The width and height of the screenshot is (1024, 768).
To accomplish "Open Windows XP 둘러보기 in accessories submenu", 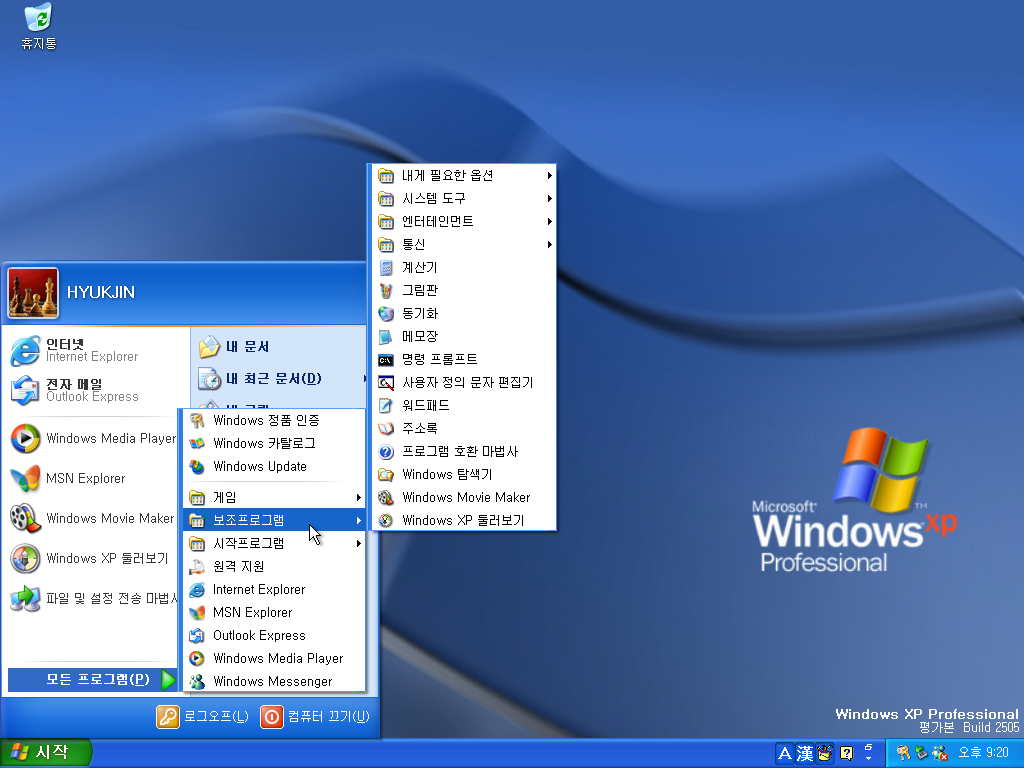I will pyautogui.click(x=464, y=520).
